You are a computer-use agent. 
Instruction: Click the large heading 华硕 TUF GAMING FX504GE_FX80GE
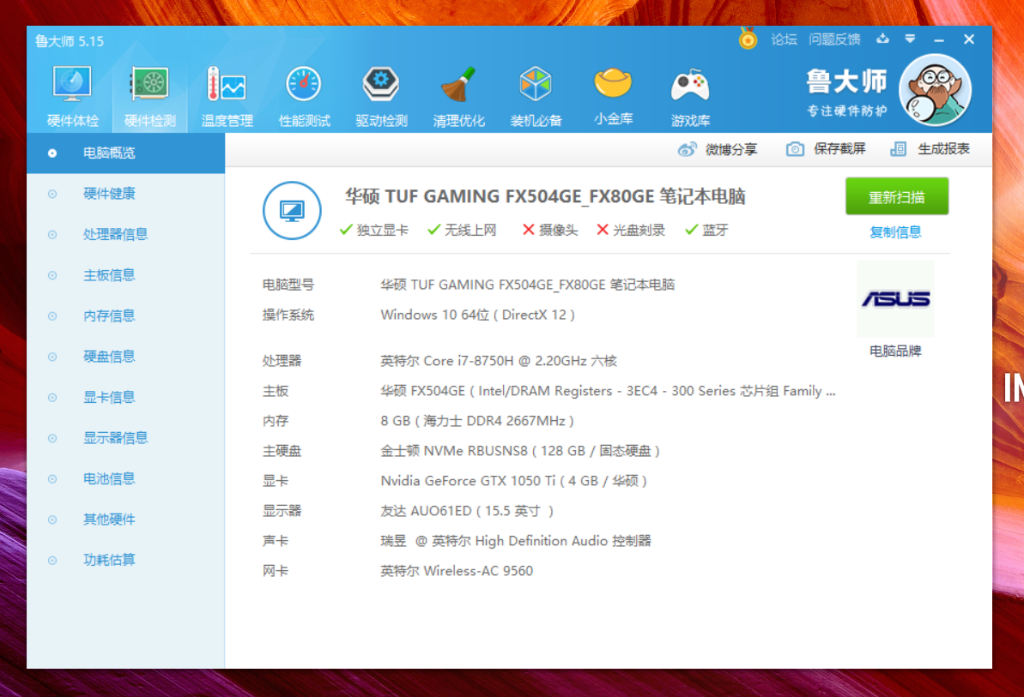point(545,197)
